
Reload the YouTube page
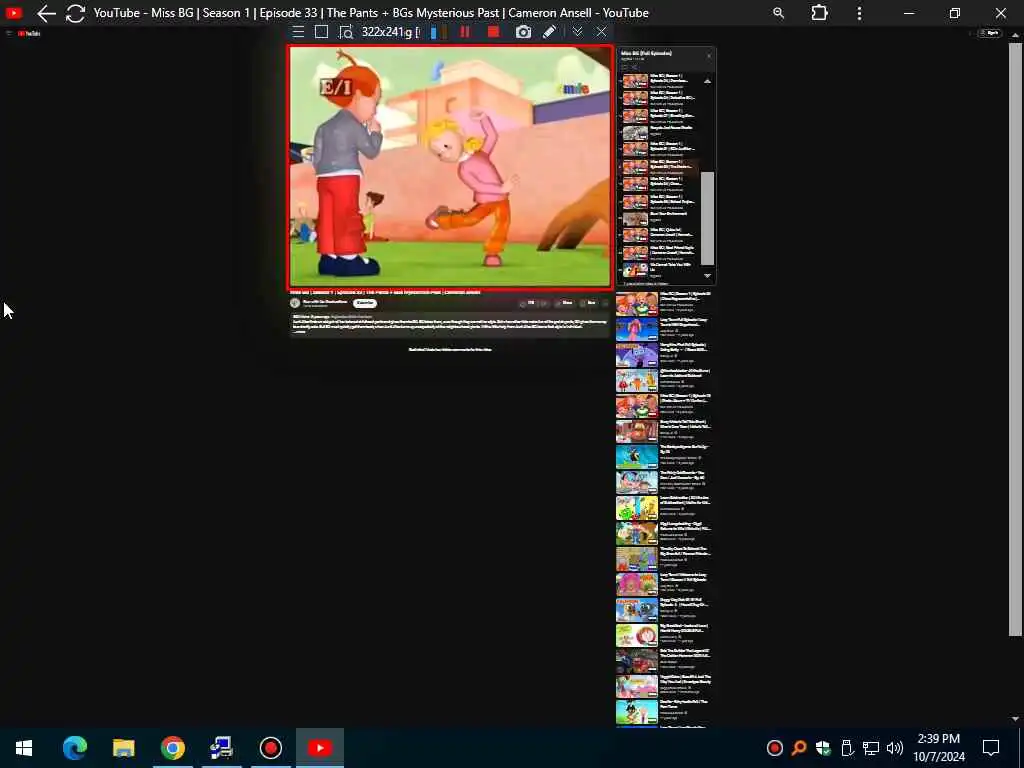click(75, 13)
